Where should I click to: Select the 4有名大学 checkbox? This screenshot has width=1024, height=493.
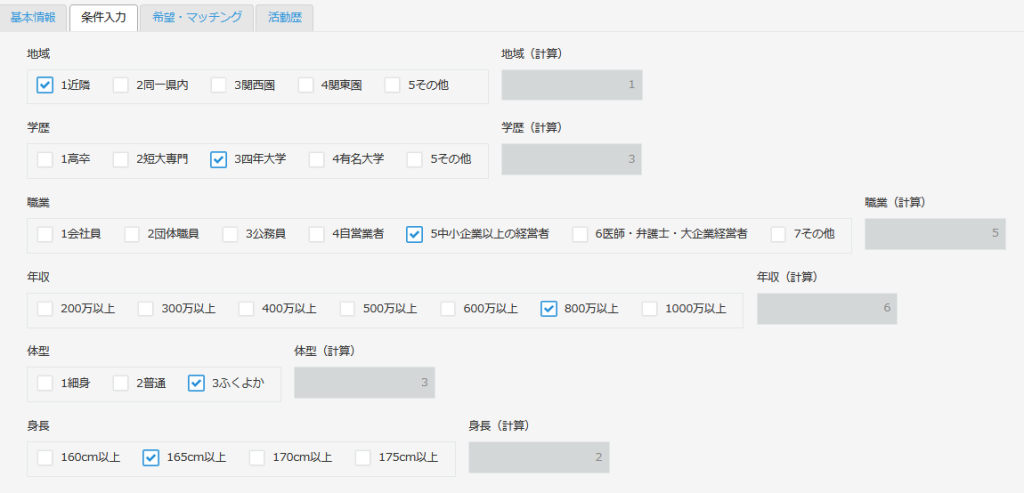click(x=317, y=159)
